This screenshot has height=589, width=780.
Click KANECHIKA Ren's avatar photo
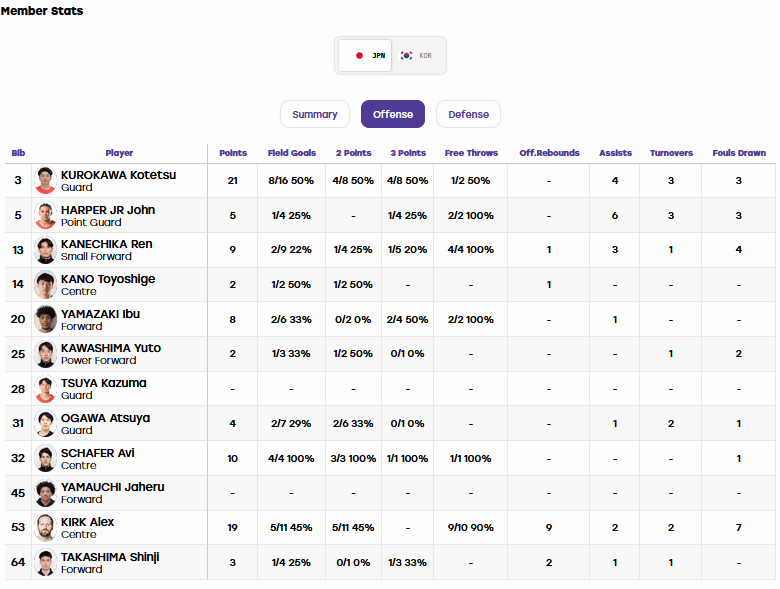tap(45, 250)
